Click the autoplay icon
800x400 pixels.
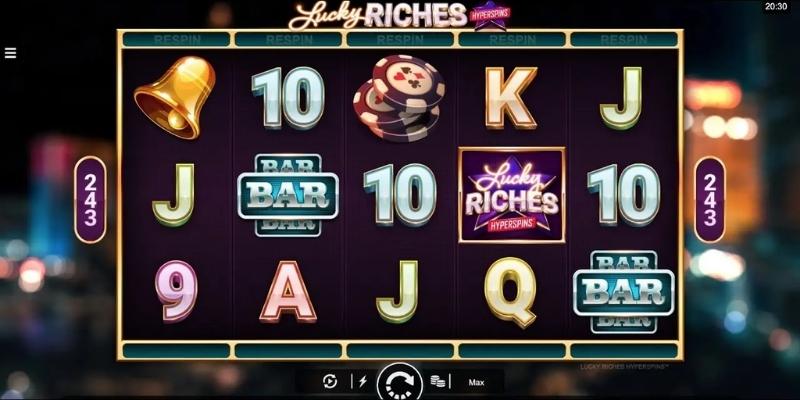point(330,382)
